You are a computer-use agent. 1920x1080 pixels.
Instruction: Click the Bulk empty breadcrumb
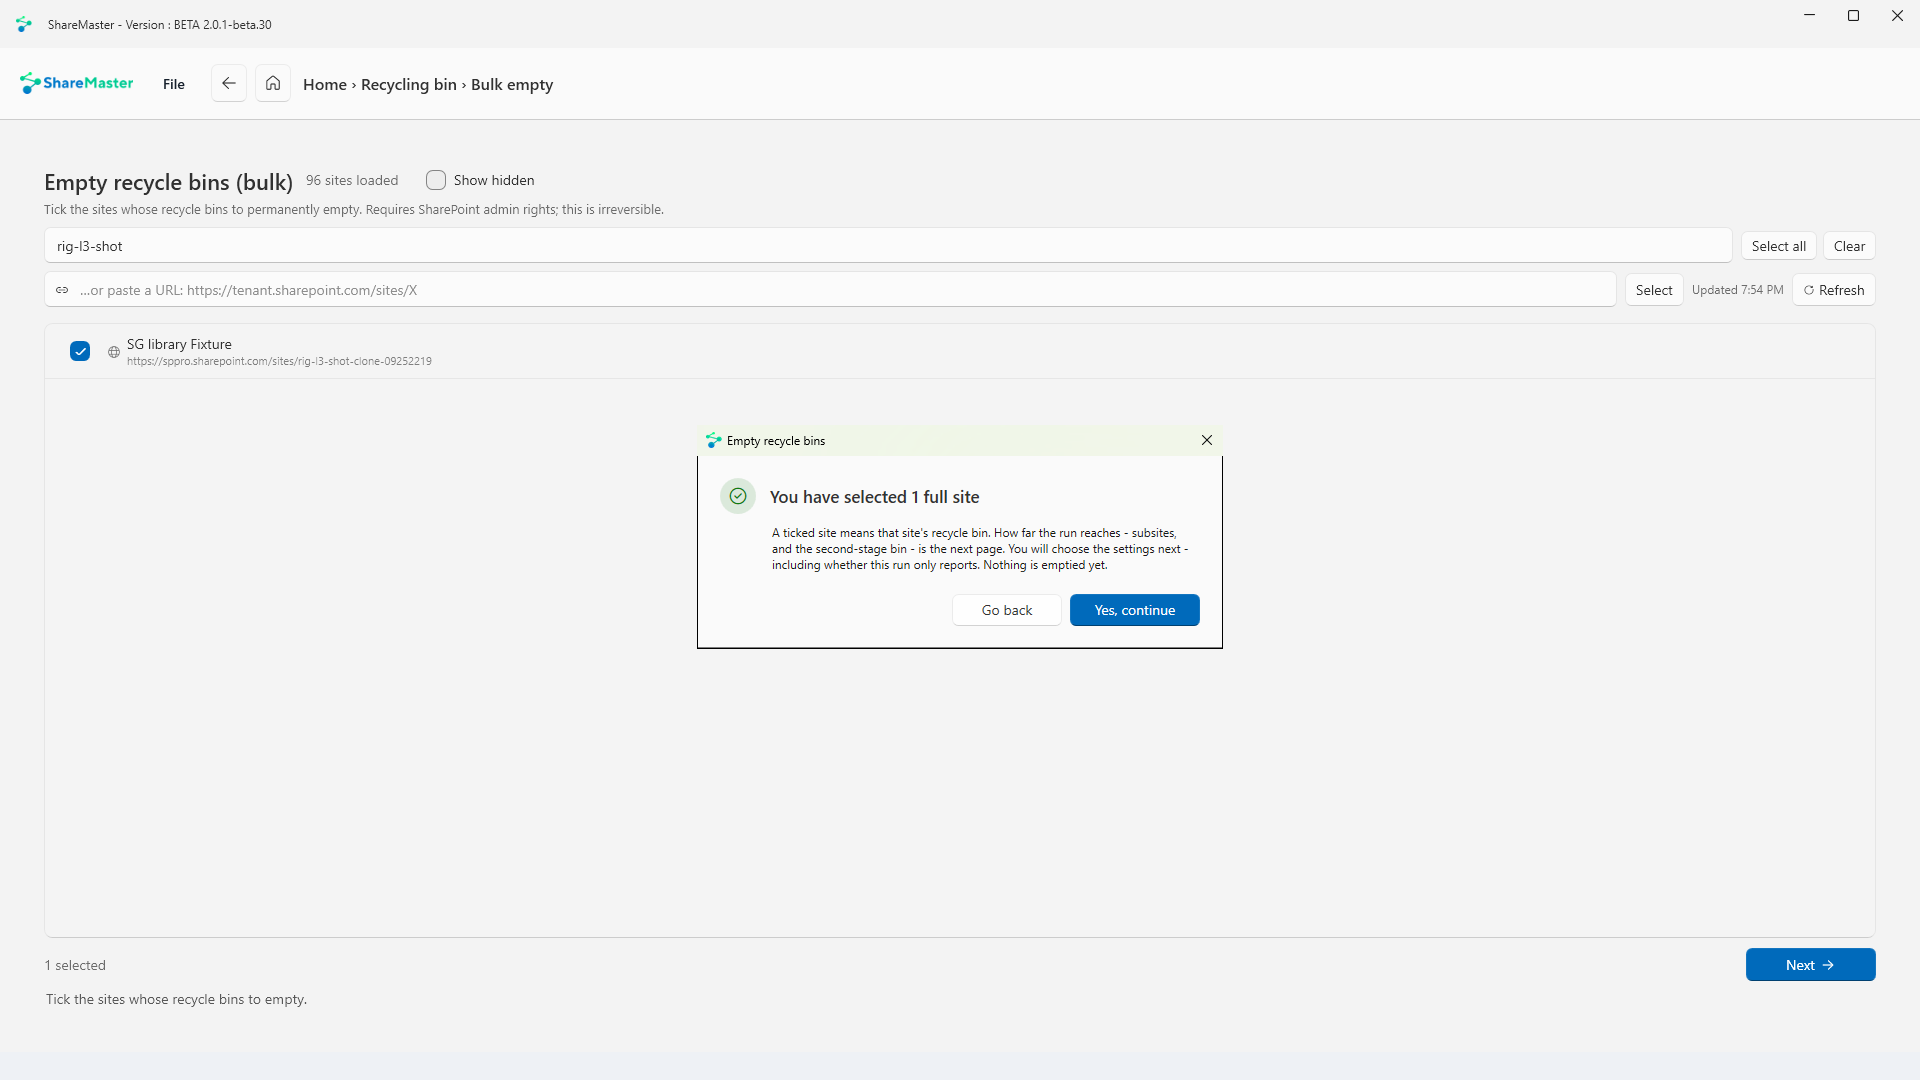click(512, 85)
